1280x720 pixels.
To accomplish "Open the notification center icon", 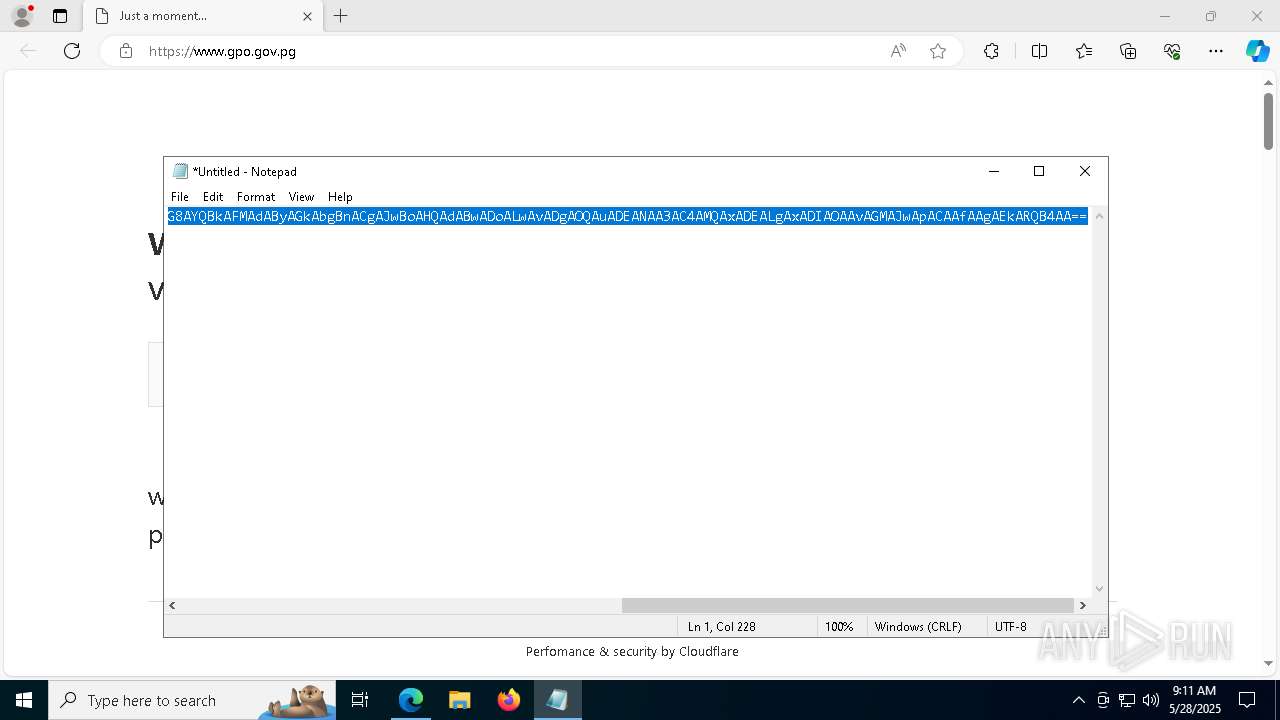I will [x=1247, y=700].
